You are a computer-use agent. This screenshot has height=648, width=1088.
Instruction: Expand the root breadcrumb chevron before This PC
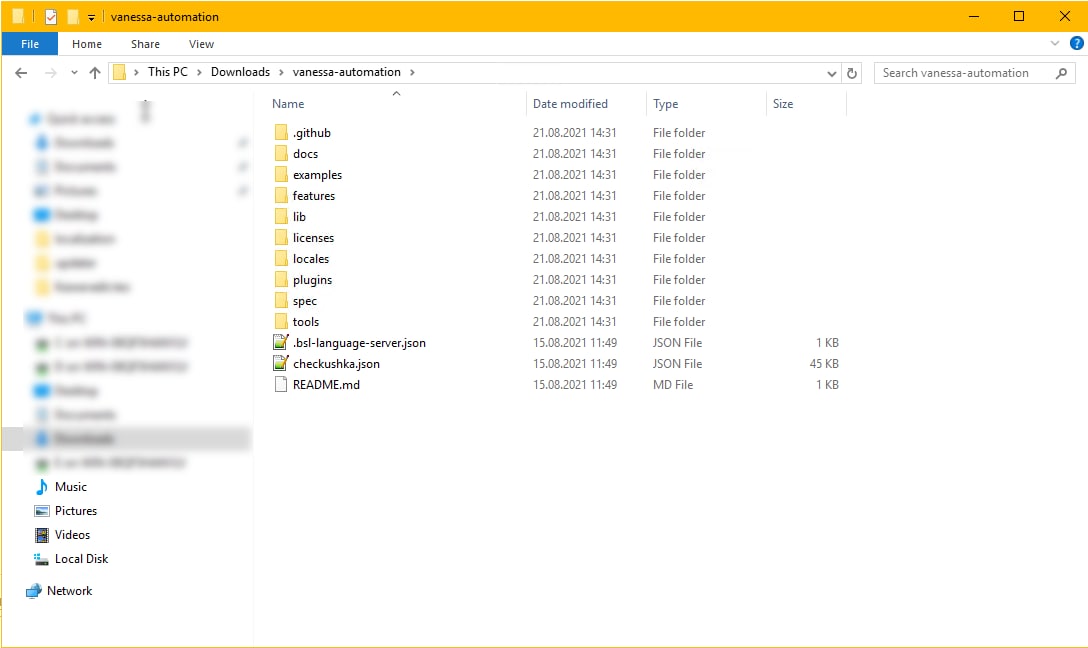coord(136,72)
